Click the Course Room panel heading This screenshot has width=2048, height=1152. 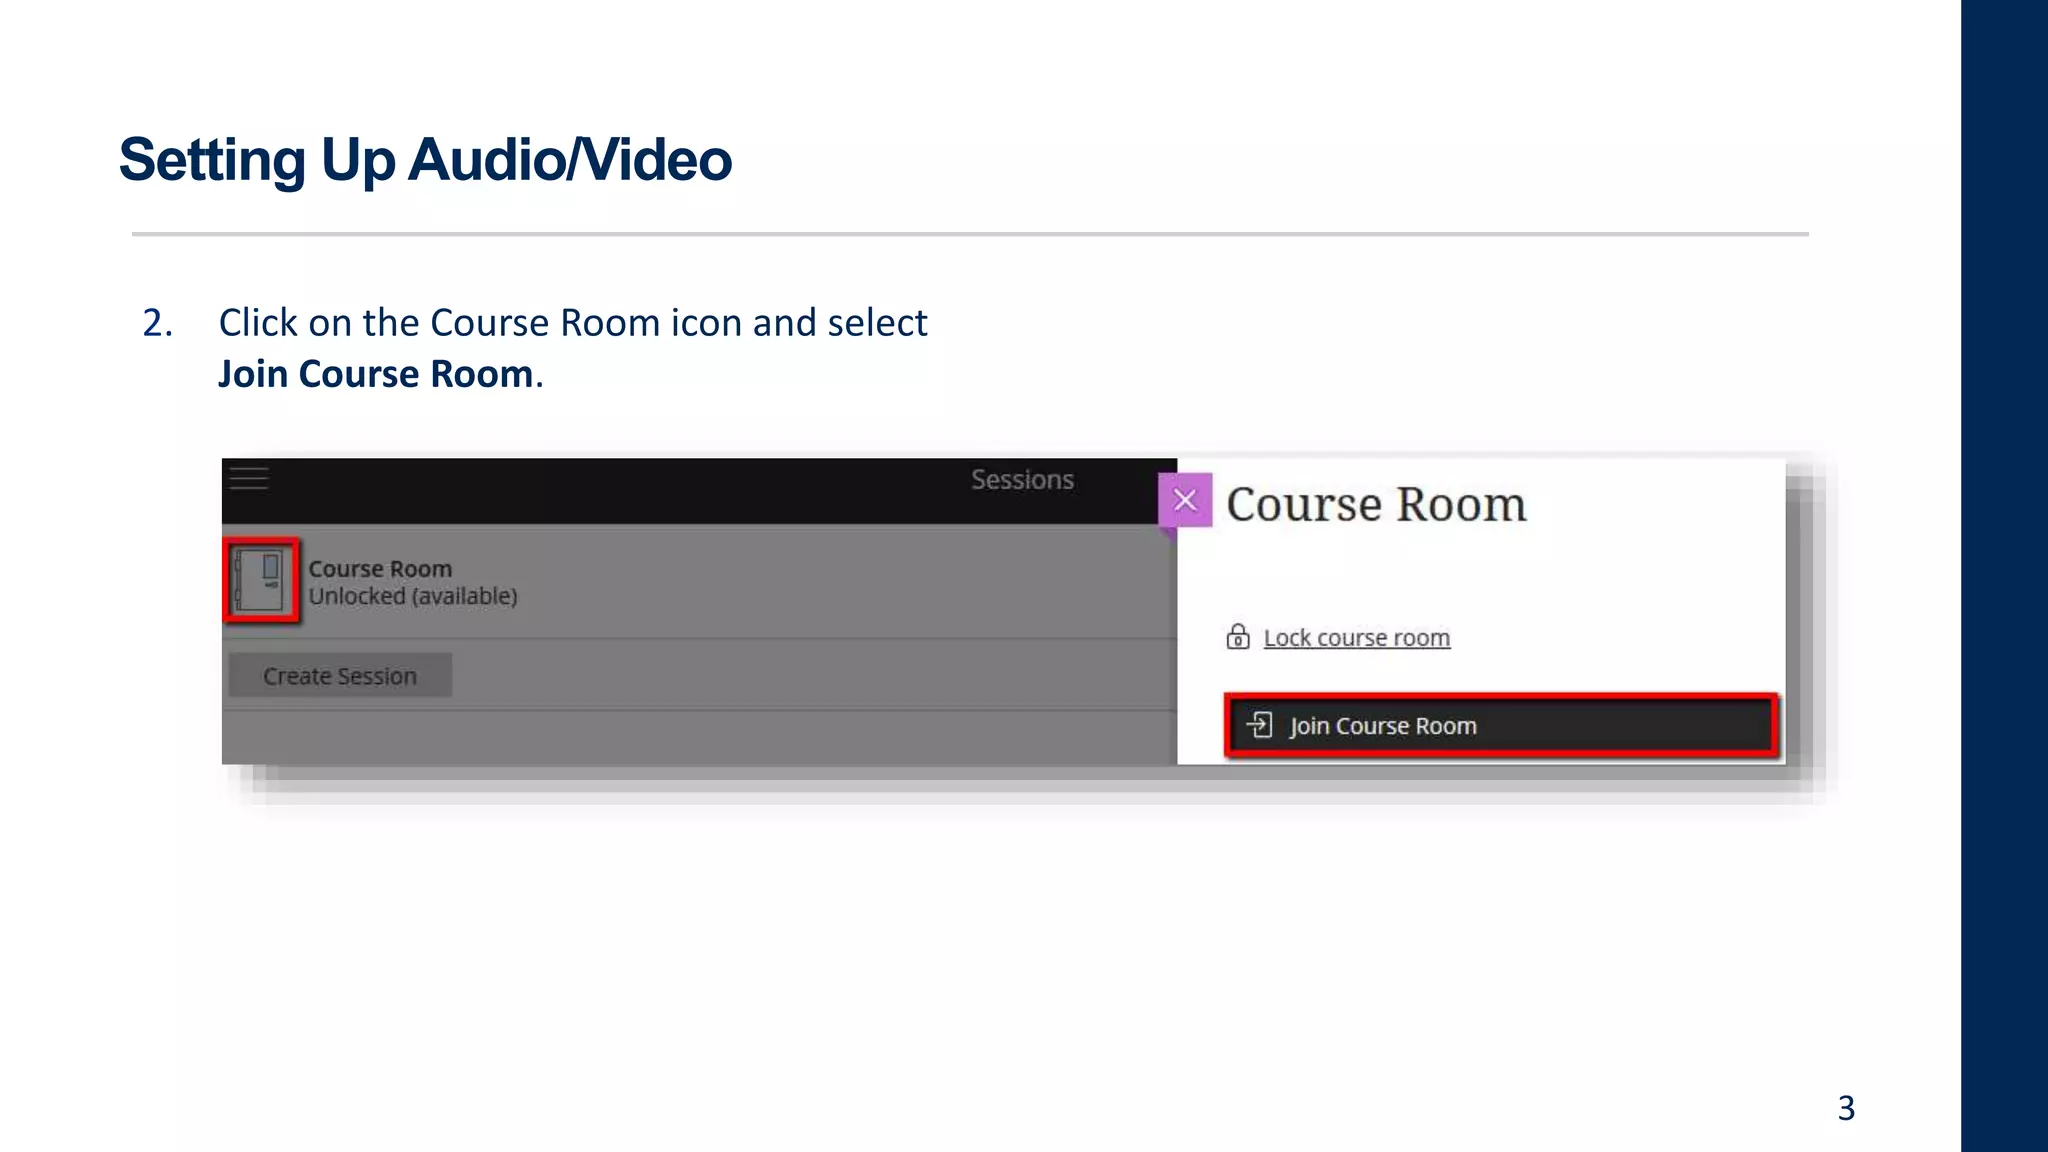tap(1376, 504)
